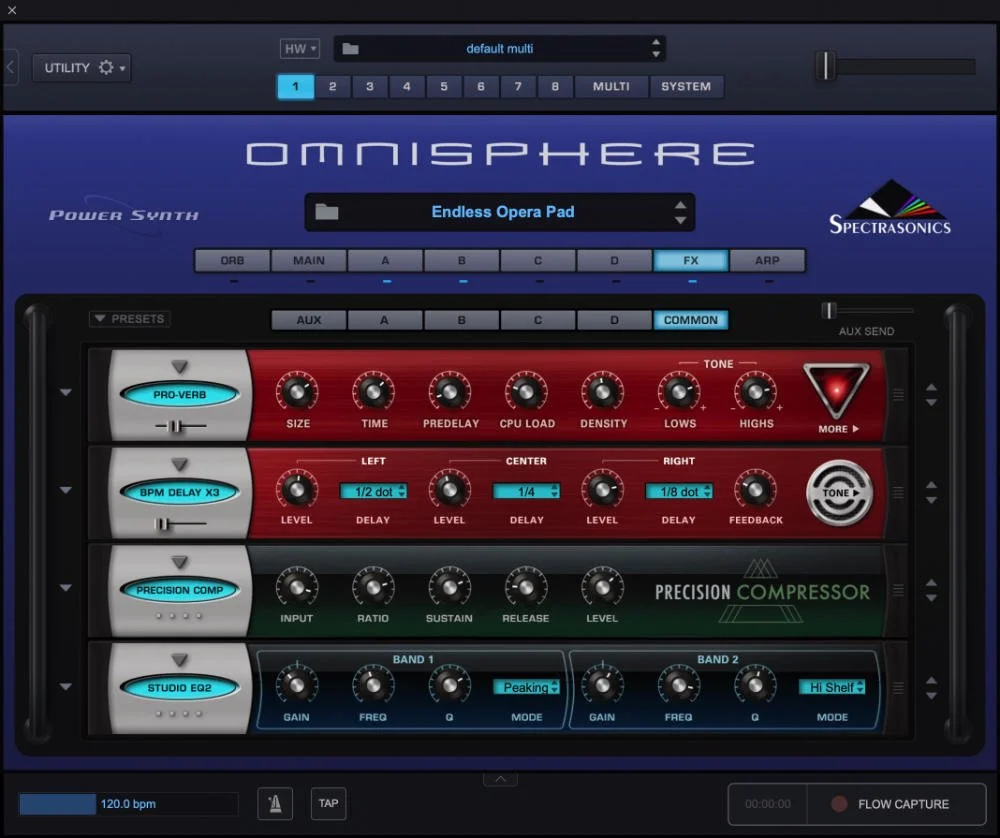Toggle FLOW CAPTURE recording
Viewport: 1000px width, 838px height.
[x=897, y=804]
